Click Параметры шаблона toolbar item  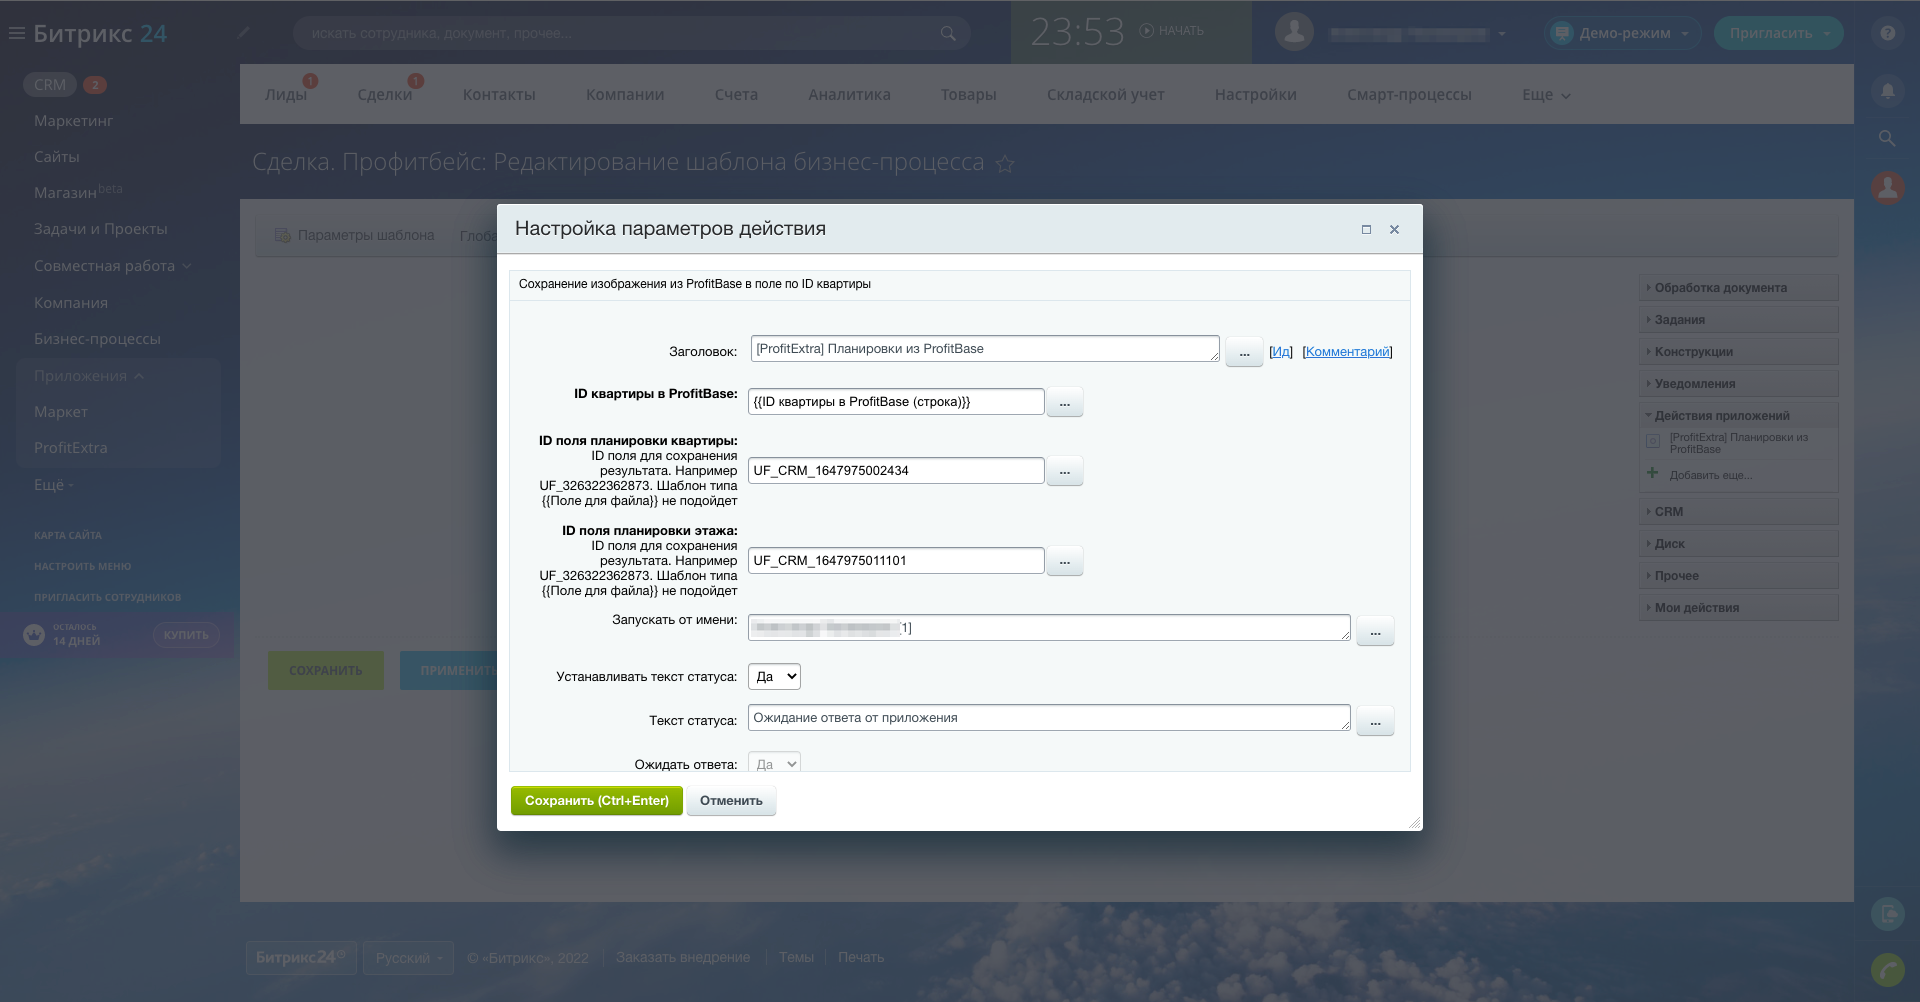(x=355, y=236)
